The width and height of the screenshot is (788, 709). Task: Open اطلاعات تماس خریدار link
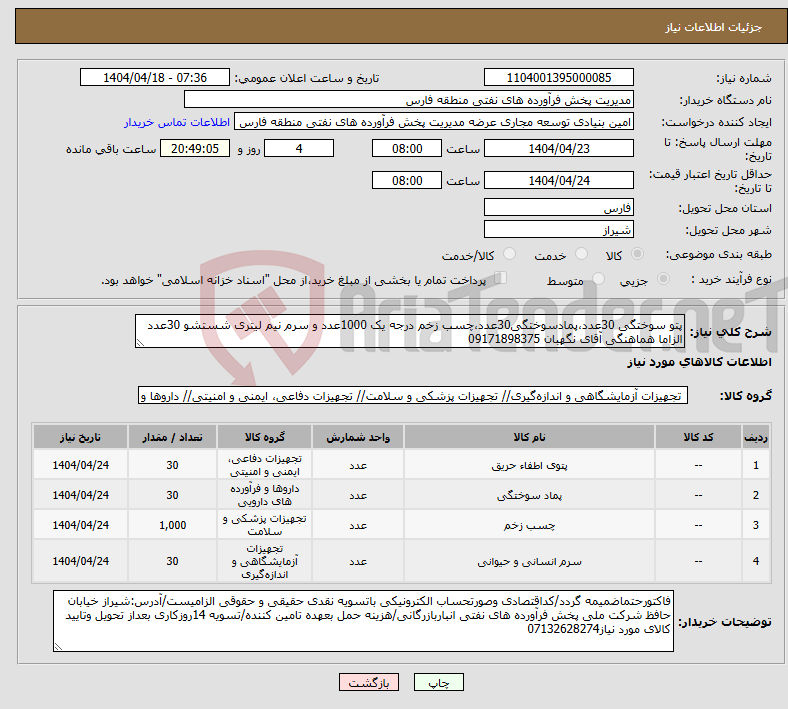point(177,122)
